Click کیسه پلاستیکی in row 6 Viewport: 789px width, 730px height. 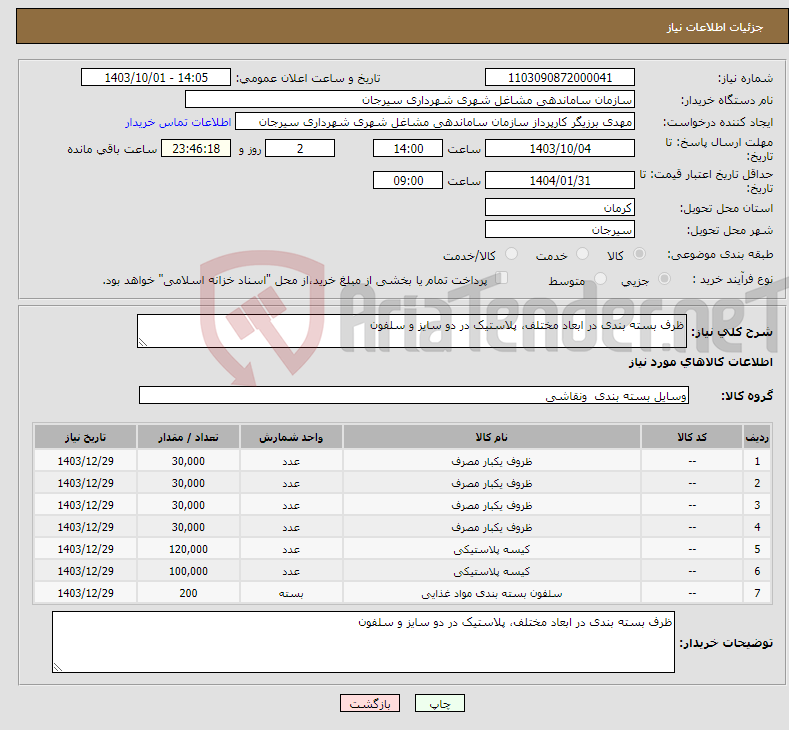492,572
